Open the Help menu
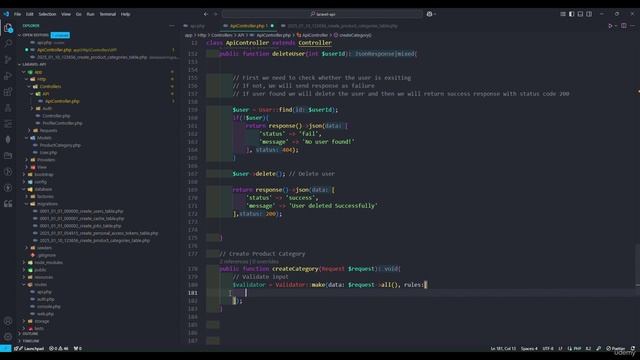Image resolution: width=640 pixels, height=360 pixels. (125, 14)
